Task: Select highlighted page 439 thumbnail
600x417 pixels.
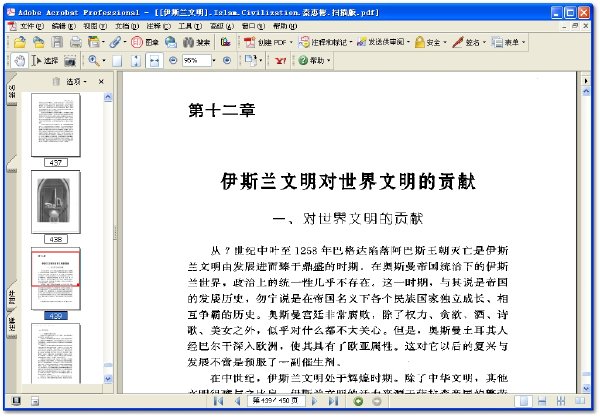Action: coord(56,279)
